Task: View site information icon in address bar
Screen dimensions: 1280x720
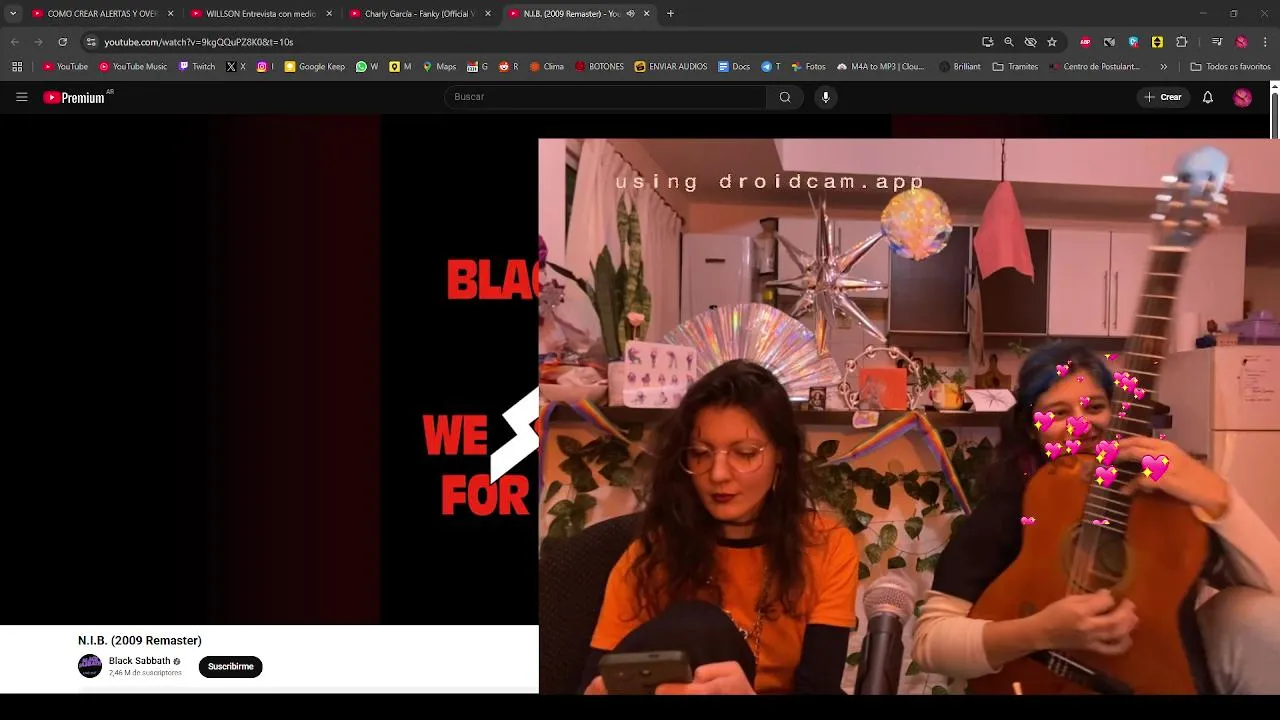Action: [x=91, y=42]
